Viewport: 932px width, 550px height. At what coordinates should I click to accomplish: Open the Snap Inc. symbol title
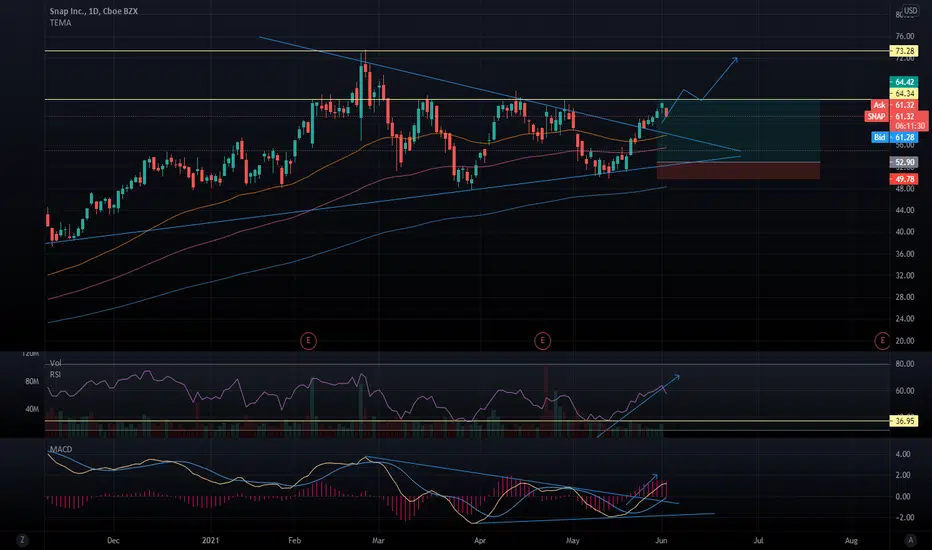coord(93,11)
